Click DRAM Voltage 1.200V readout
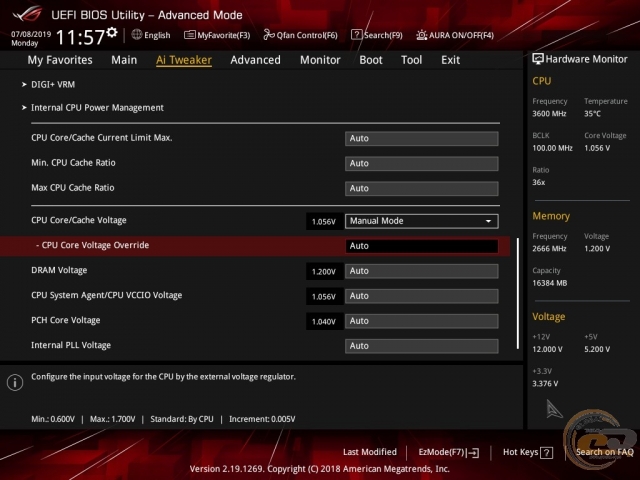 [324, 272]
